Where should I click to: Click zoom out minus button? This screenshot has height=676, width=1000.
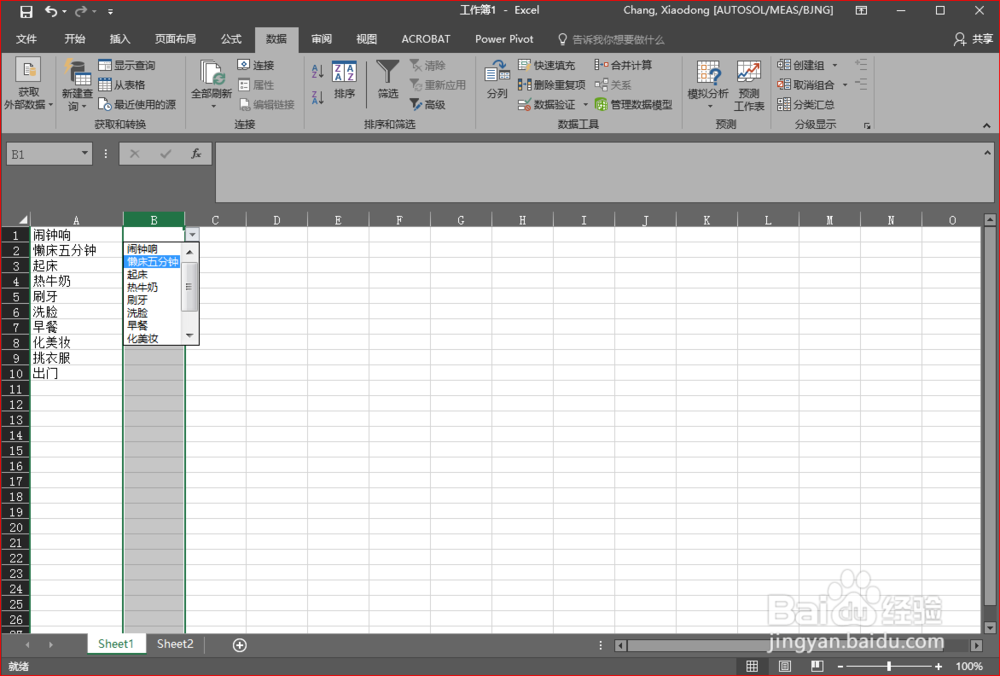point(840,666)
